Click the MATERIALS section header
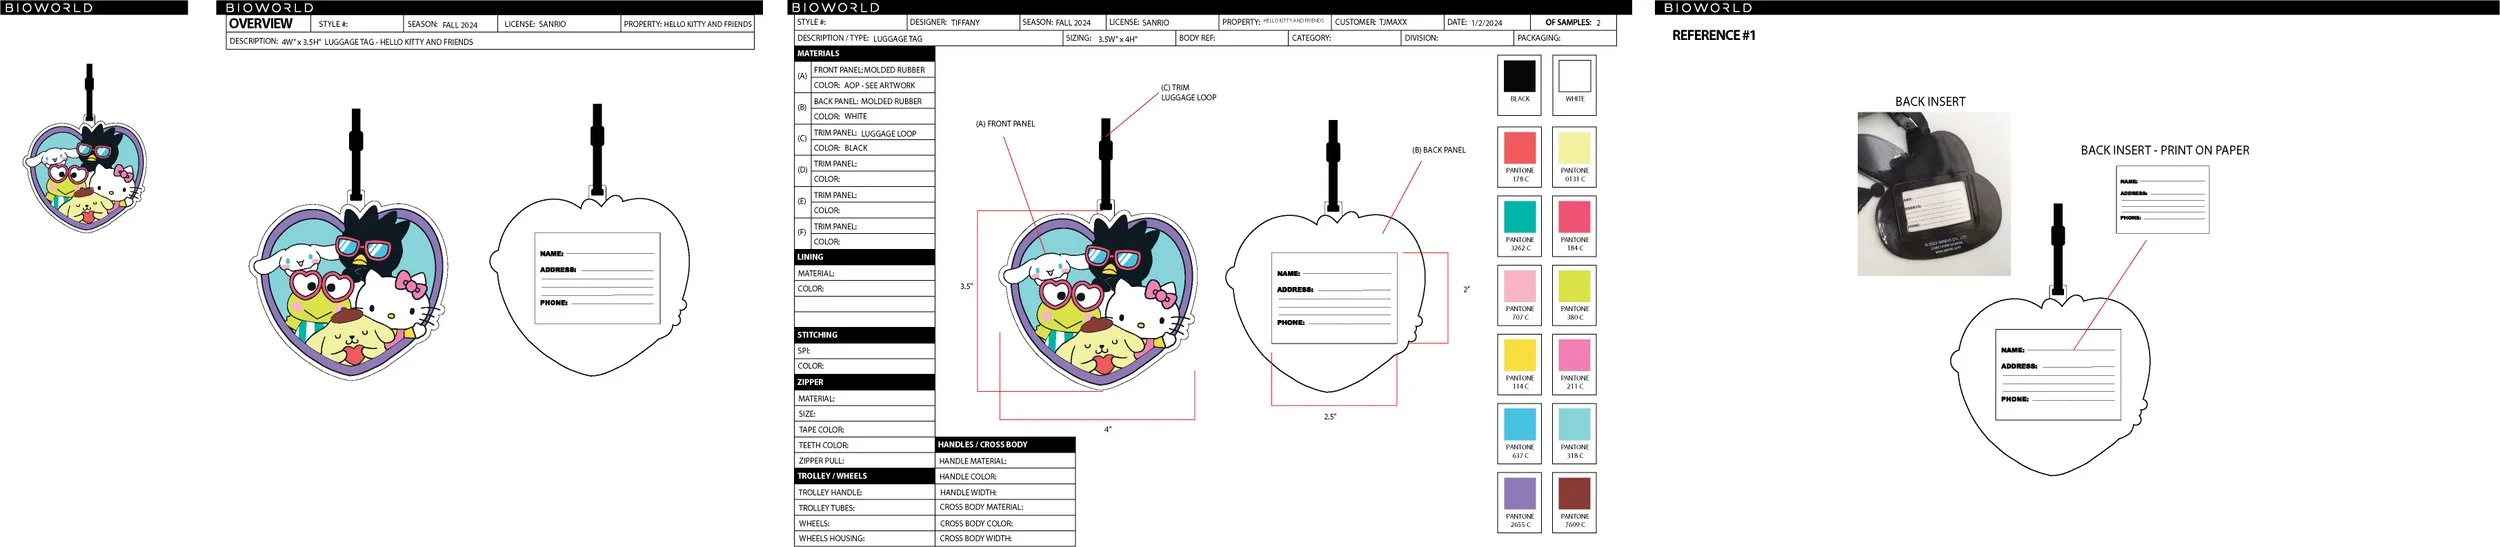2500x547 pixels. pyautogui.click(x=865, y=54)
